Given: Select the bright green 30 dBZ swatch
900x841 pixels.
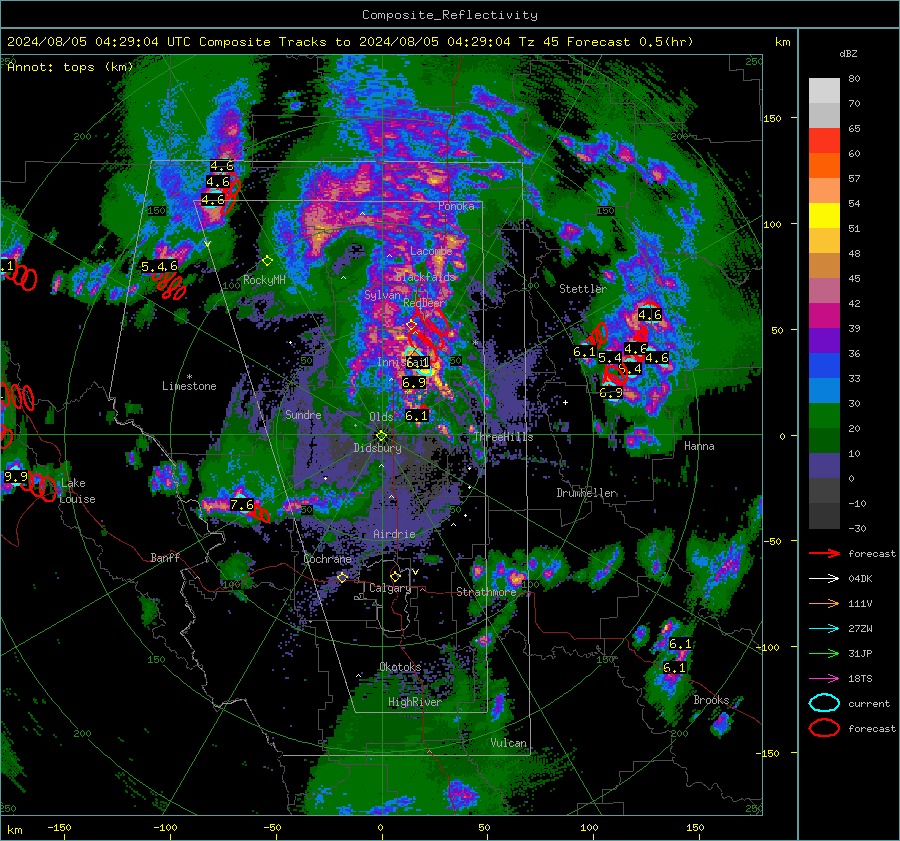Looking at the screenshot, I should point(824,415).
